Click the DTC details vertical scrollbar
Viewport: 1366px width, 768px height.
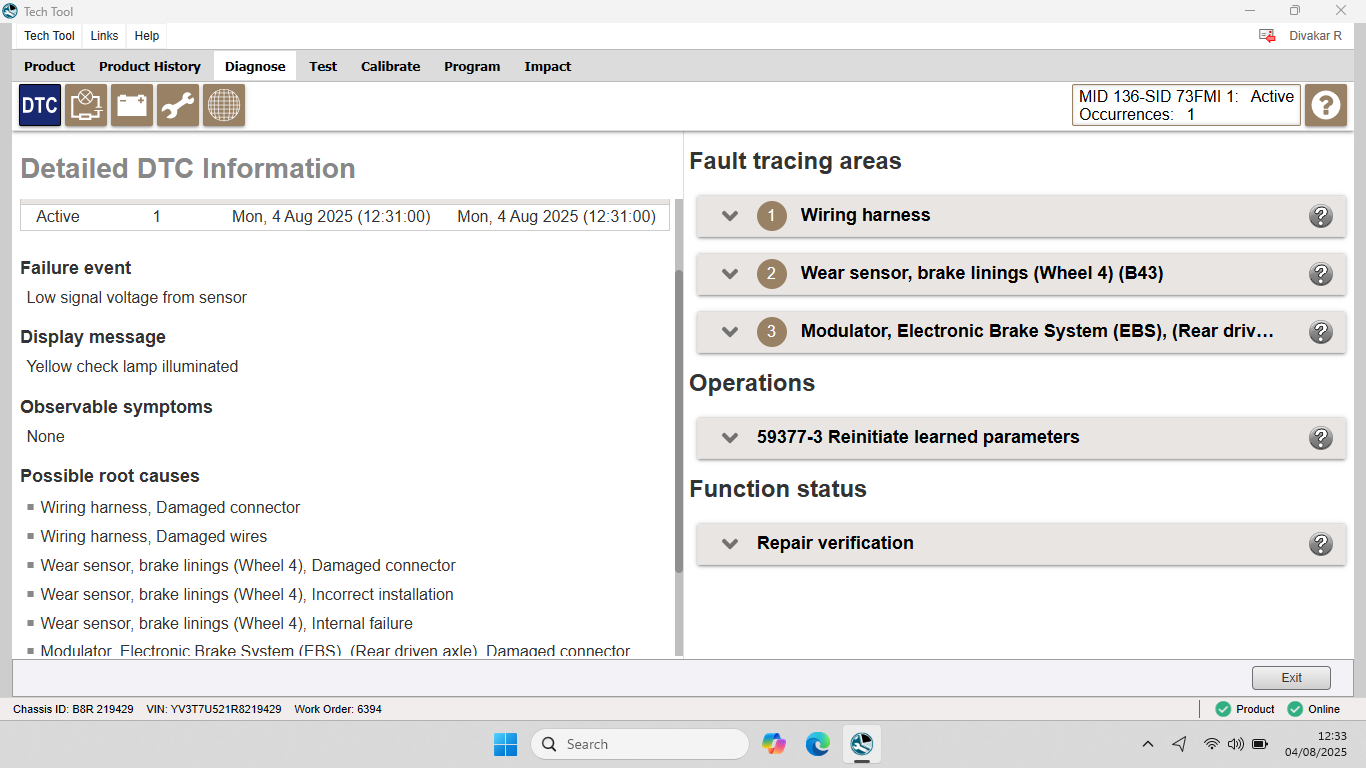(679, 420)
